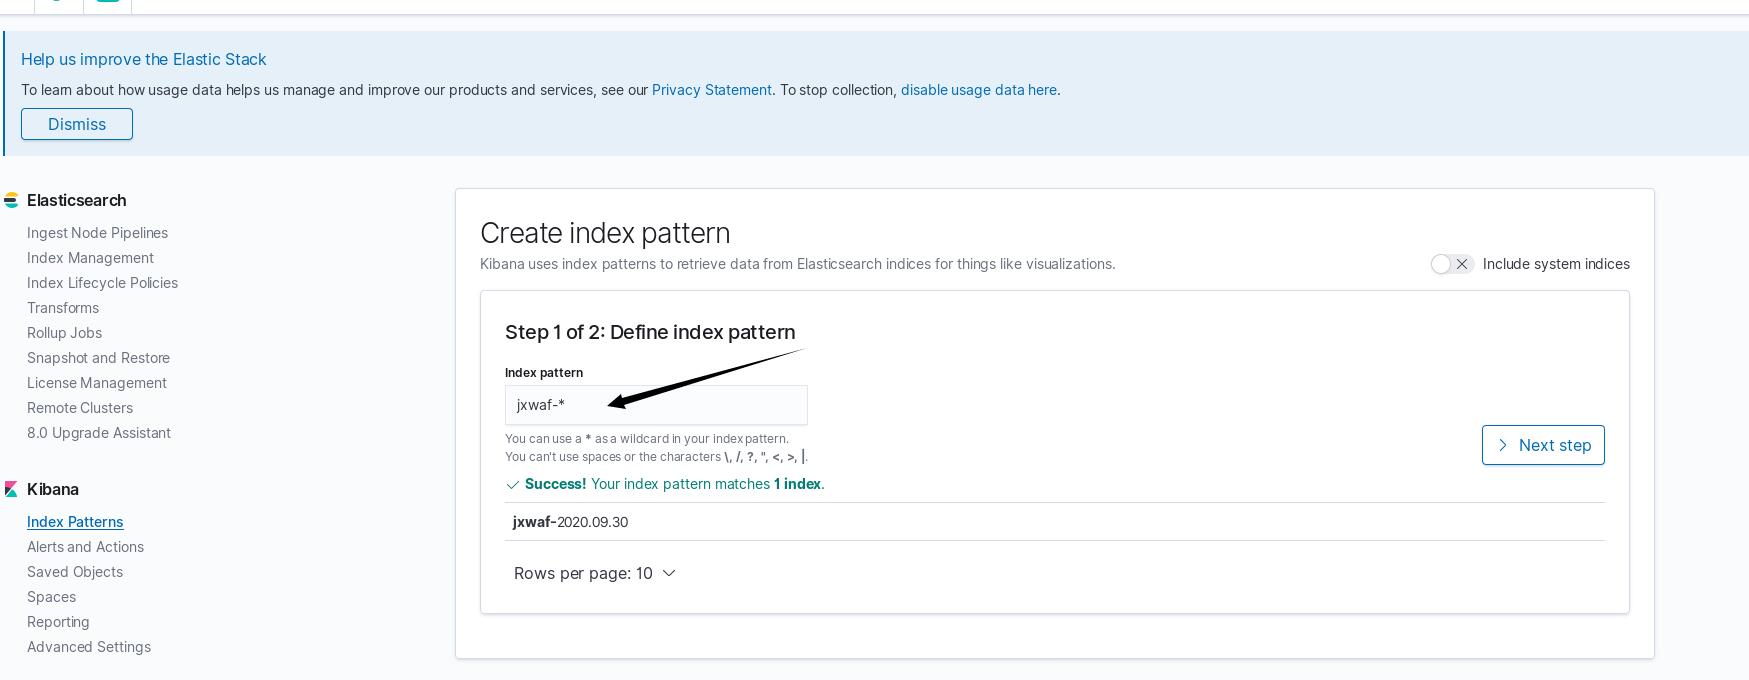Select Index Lifecycle Policies menu item
Image resolution: width=1749 pixels, height=680 pixels.
(x=102, y=283)
